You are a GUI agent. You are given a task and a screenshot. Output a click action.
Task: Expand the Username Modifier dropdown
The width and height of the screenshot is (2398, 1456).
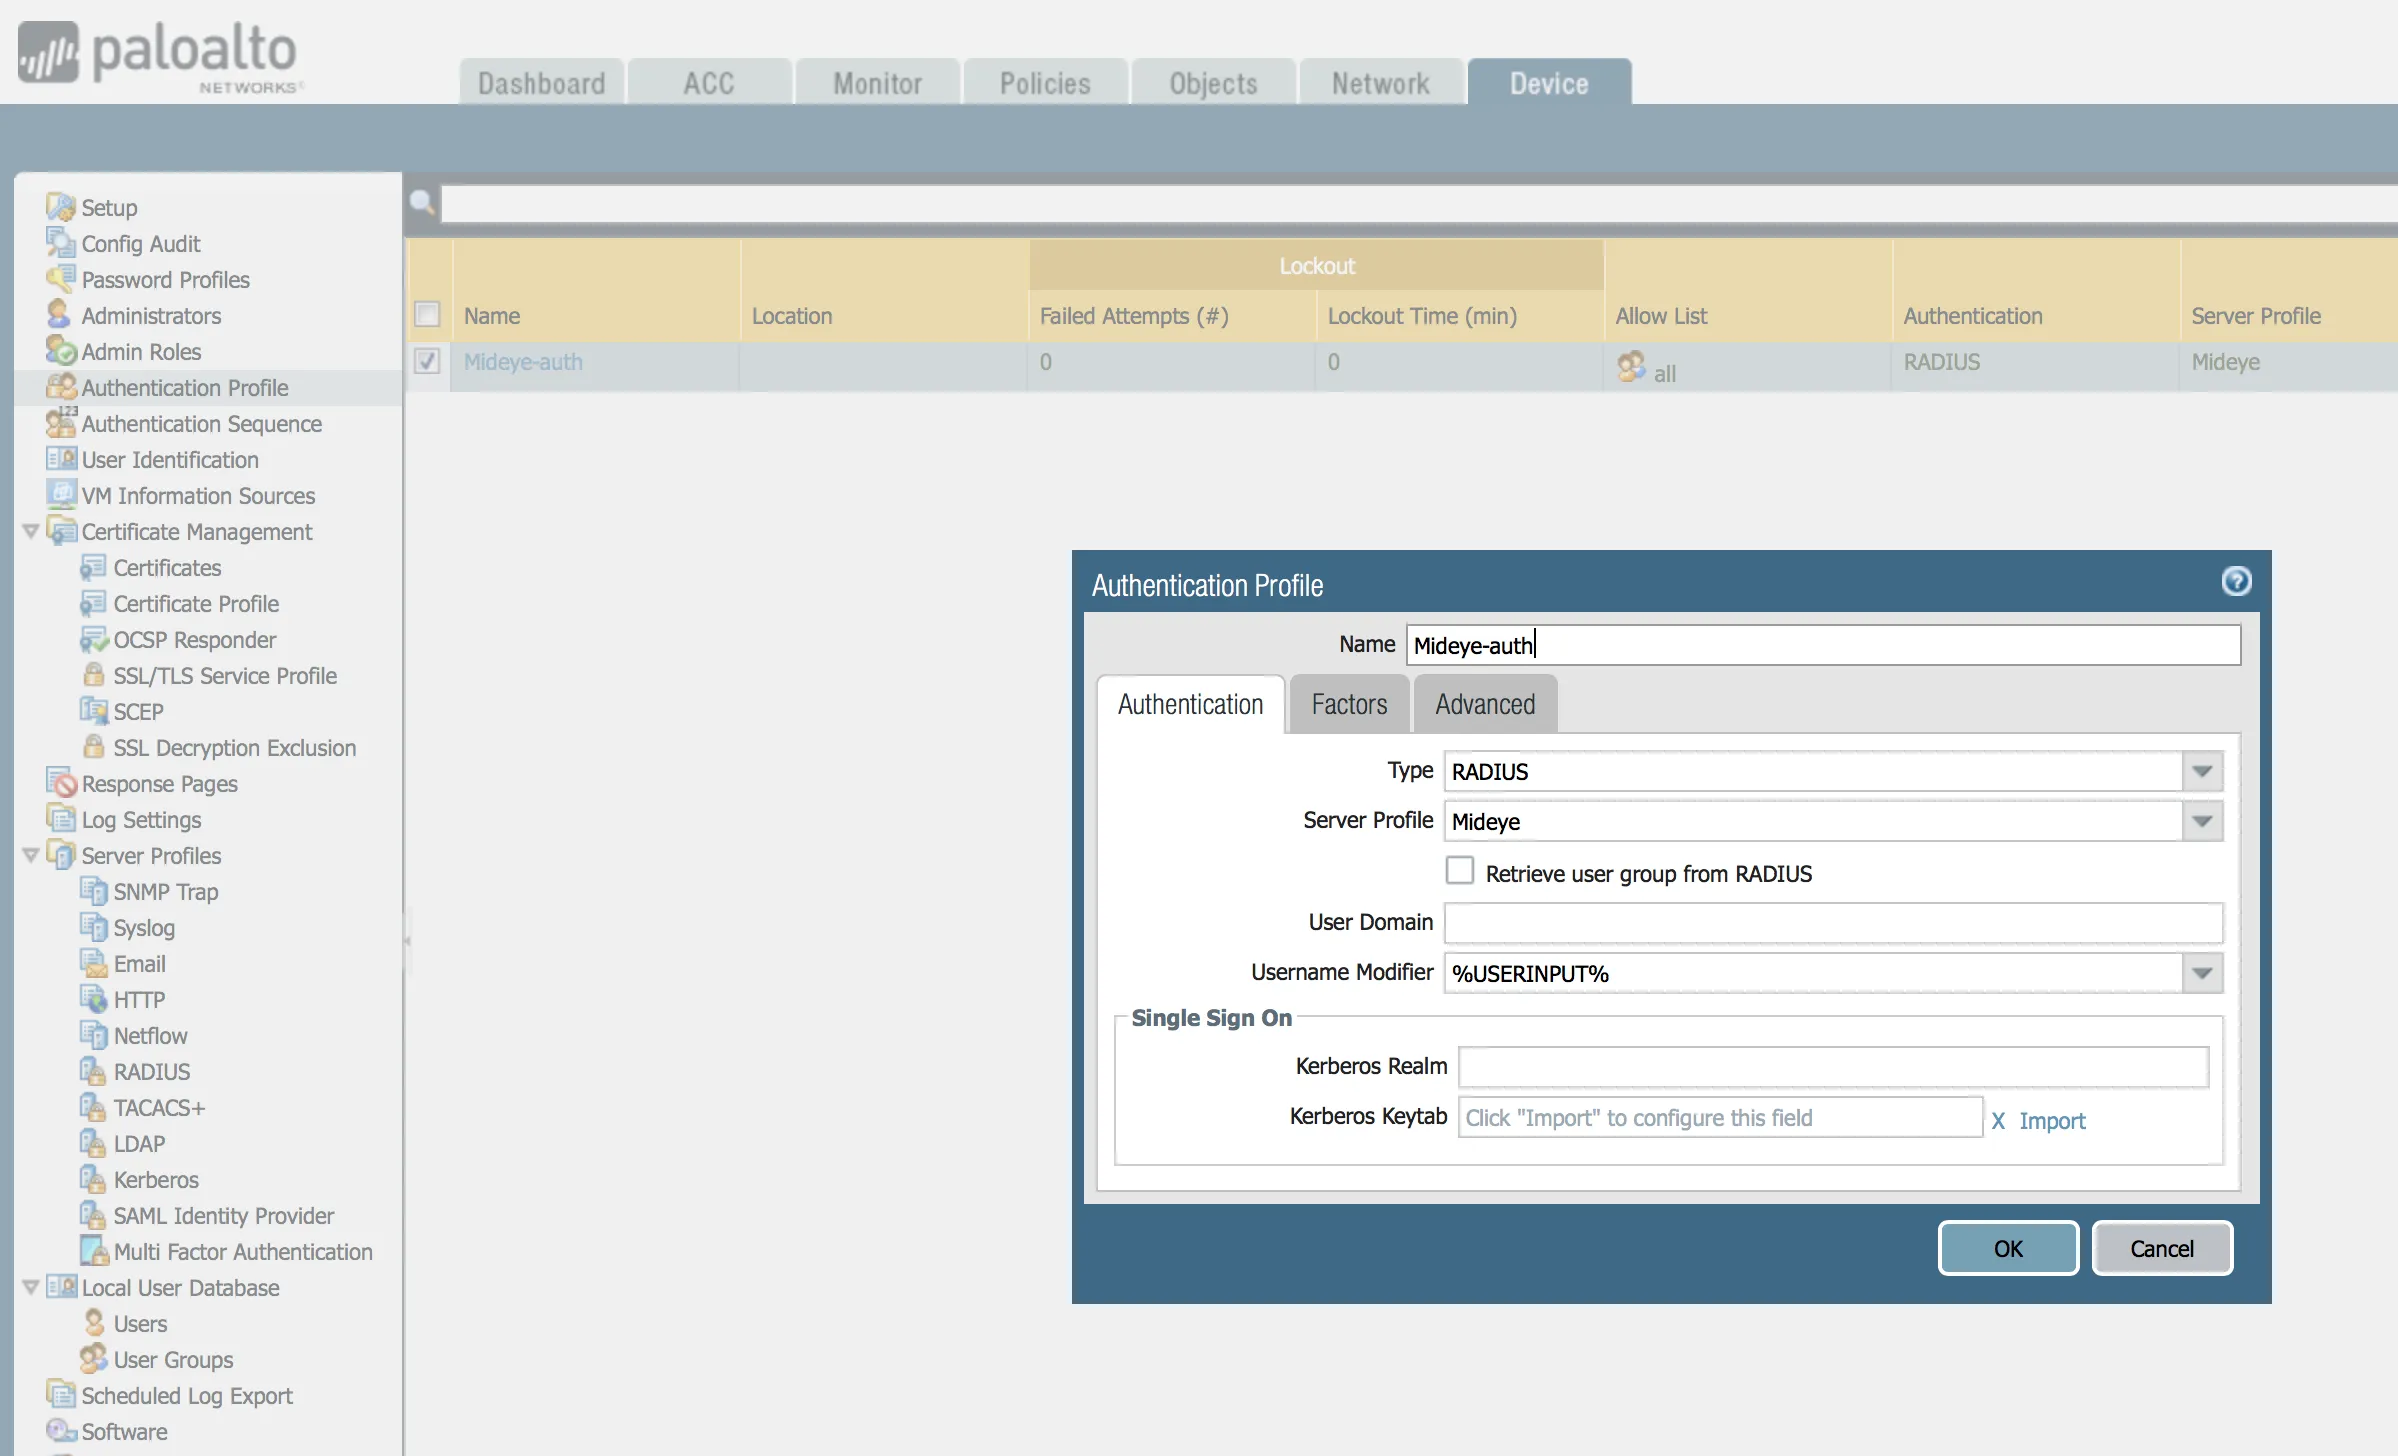2201,973
